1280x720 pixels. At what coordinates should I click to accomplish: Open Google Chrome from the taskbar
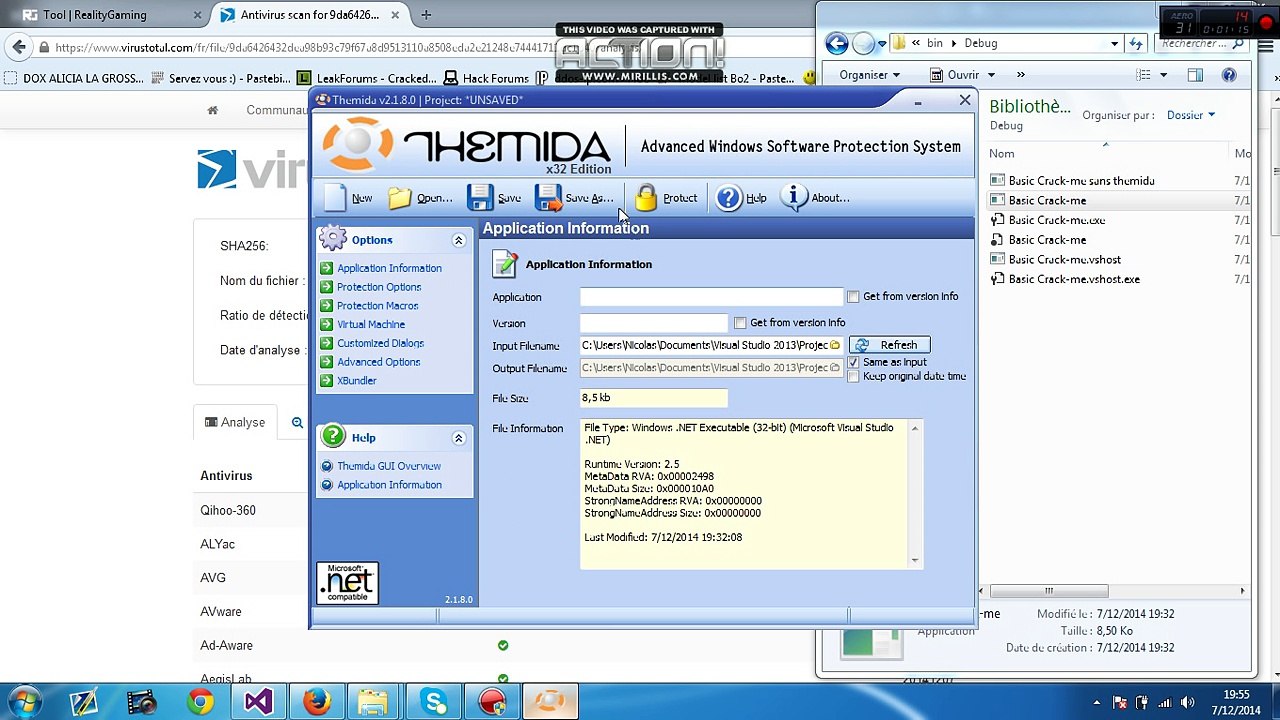coord(200,702)
